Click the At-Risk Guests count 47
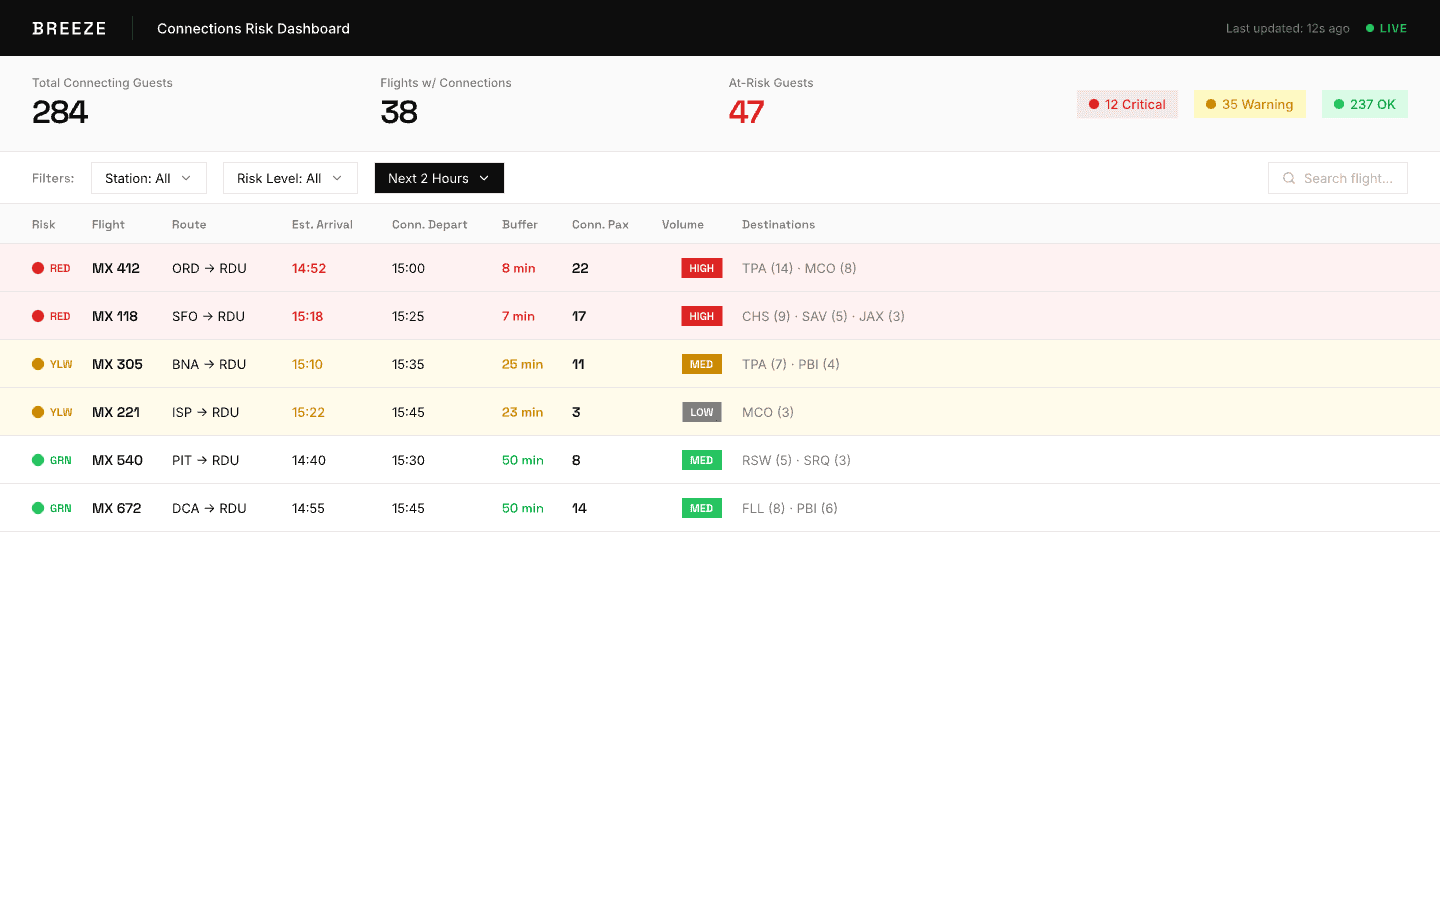 746,112
